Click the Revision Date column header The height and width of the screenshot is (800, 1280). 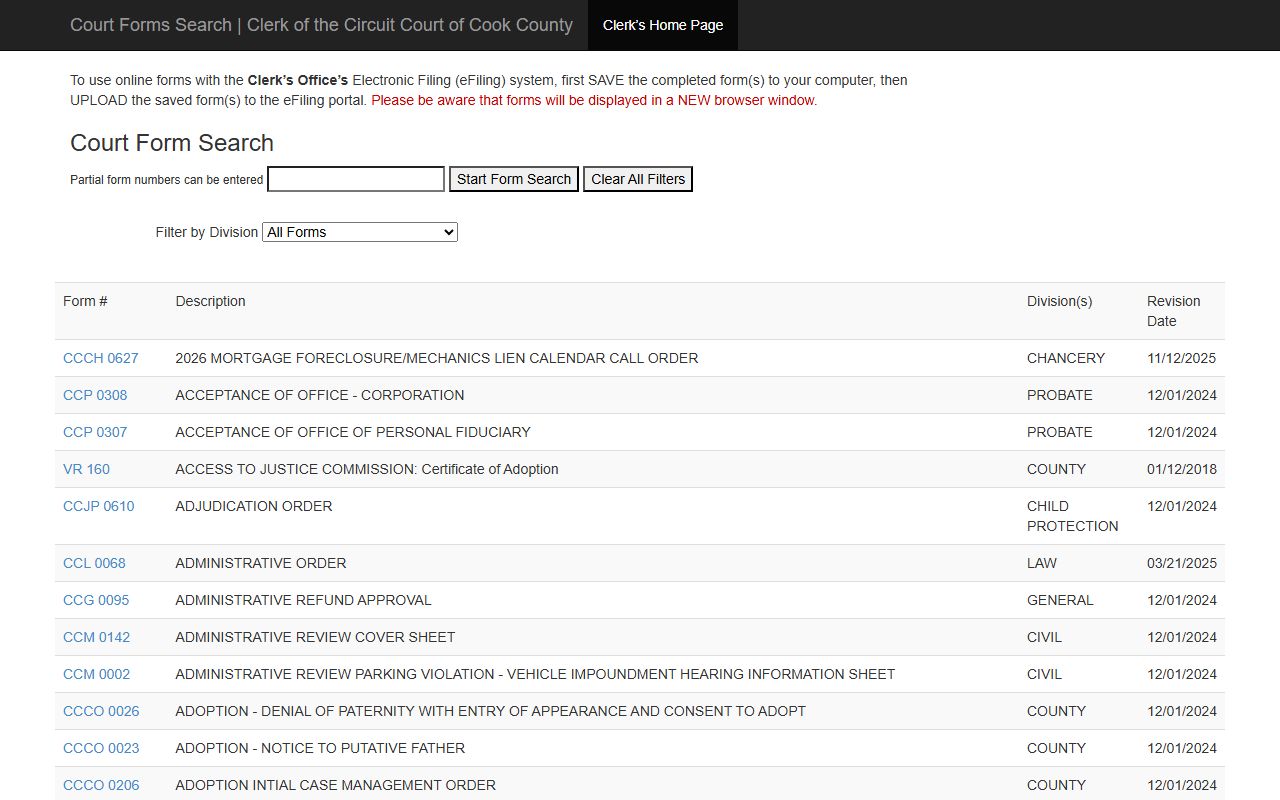tap(1173, 311)
